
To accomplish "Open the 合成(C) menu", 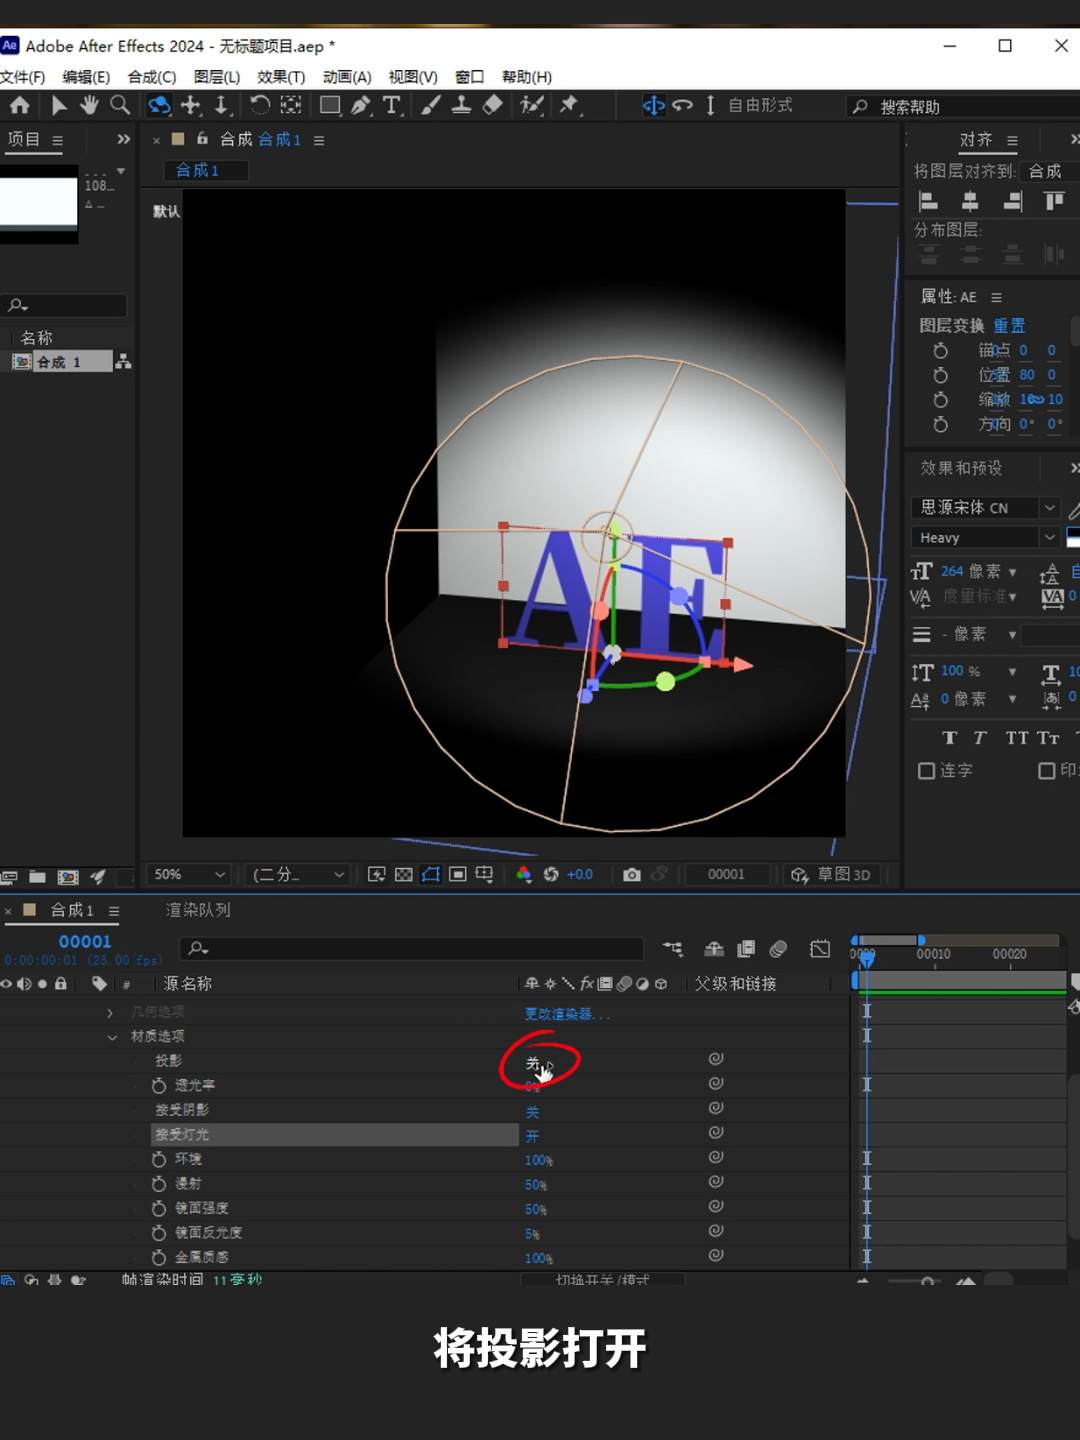I will point(152,77).
